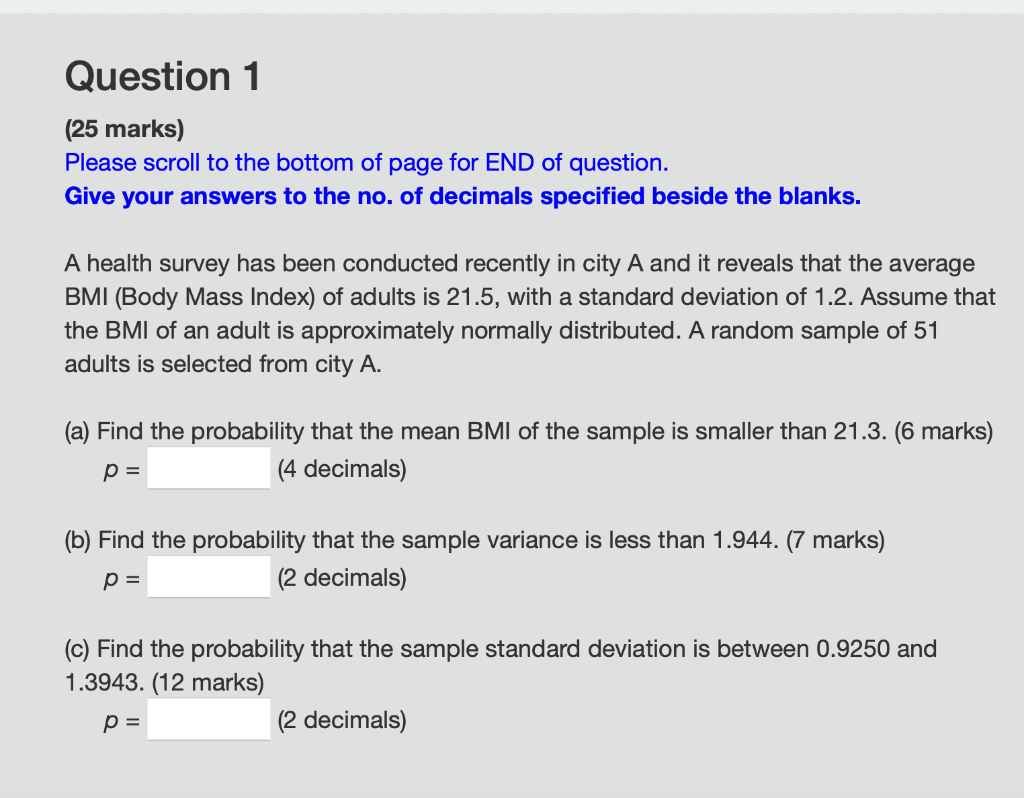Click the answer field for part (b)
The width and height of the screenshot is (1024, 798).
pos(208,577)
